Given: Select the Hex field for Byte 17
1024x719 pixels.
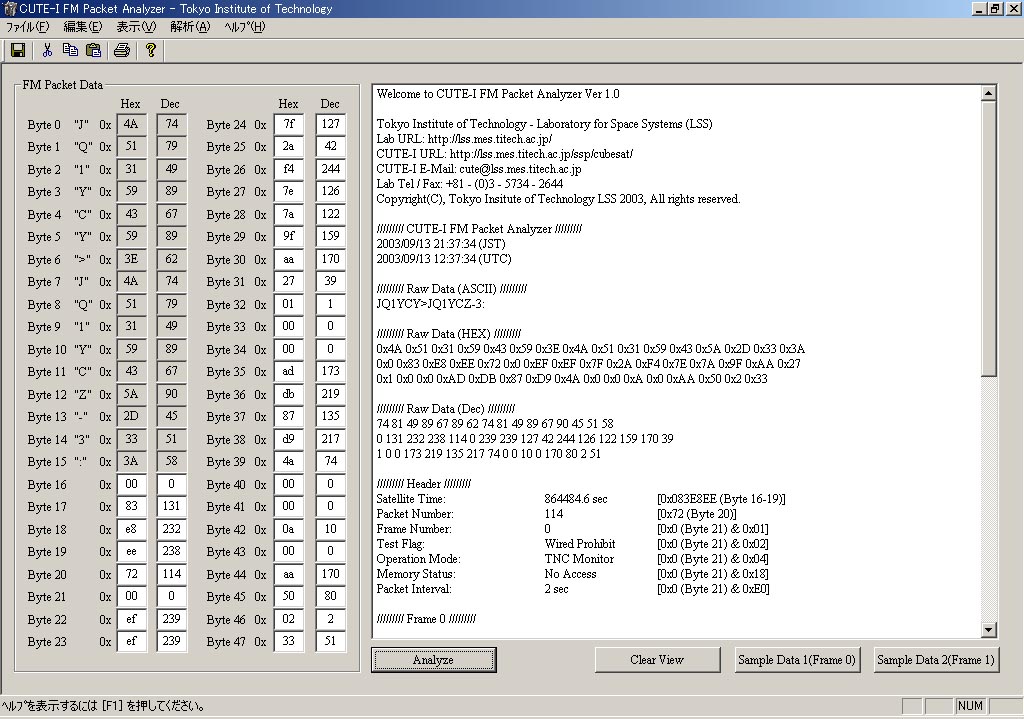Looking at the screenshot, I should pyautogui.click(x=131, y=507).
